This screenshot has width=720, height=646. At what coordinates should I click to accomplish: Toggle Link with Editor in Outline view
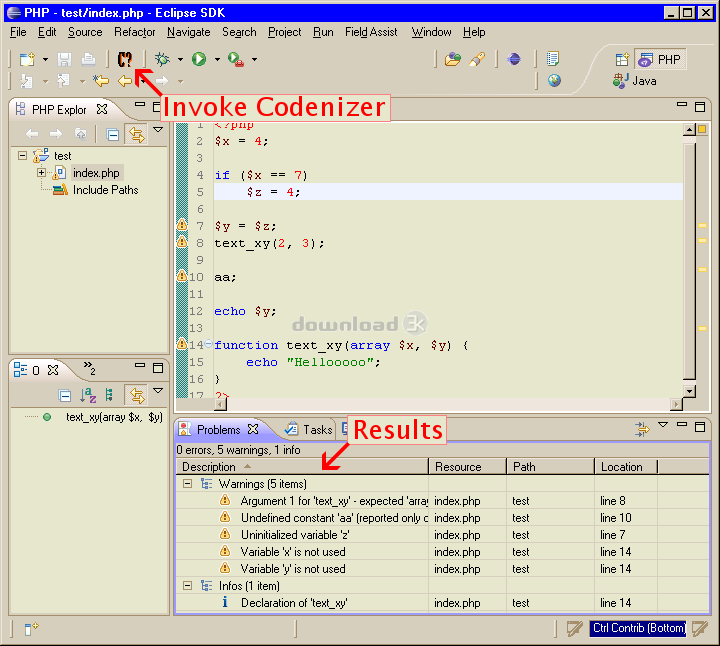(136, 395)
